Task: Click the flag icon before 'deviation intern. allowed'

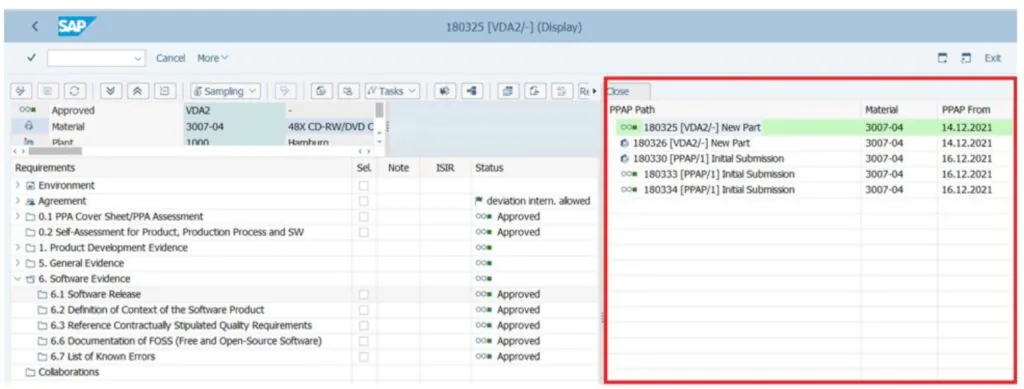Action: 479,201
